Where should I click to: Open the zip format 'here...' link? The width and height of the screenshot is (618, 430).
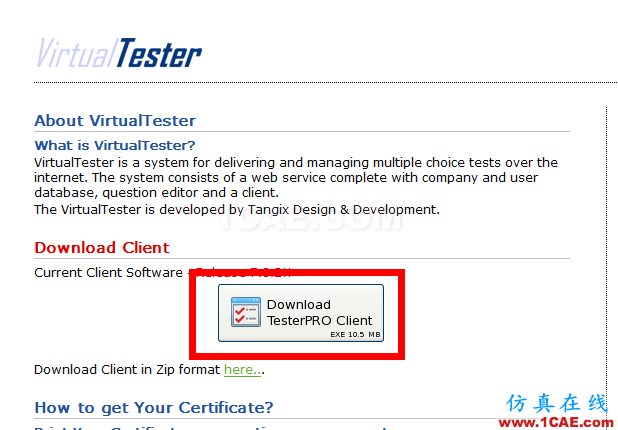[x=242, y=370]
